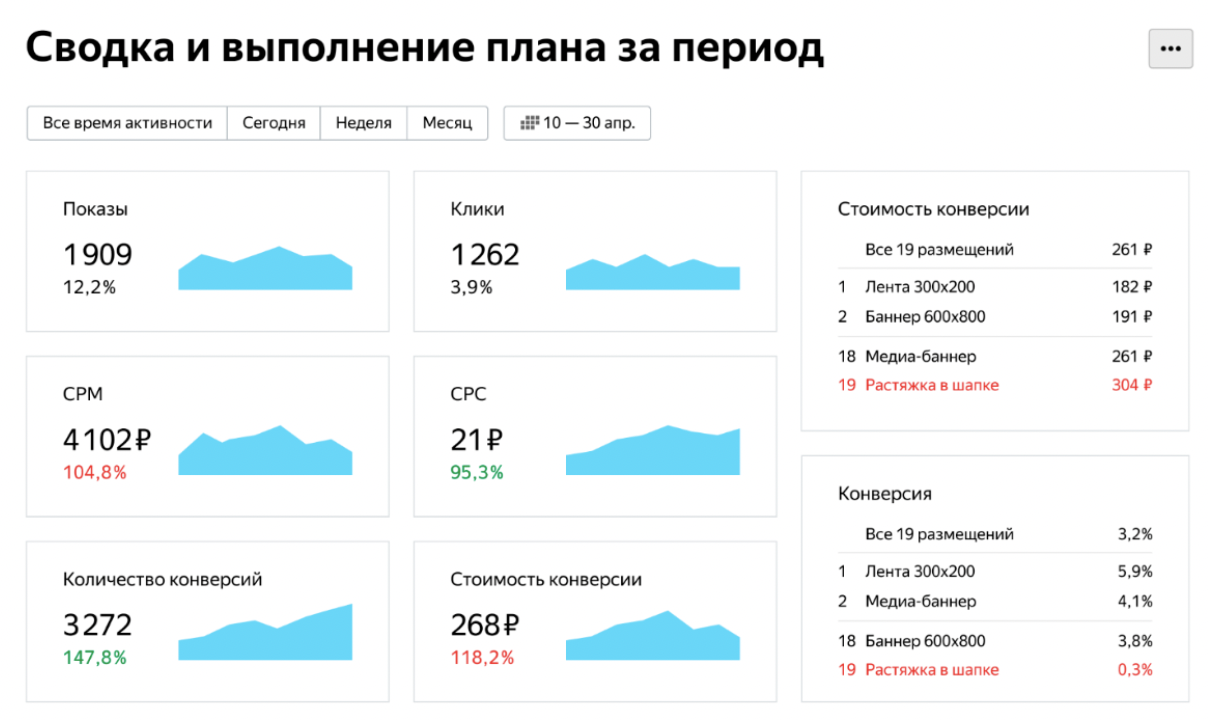Click the red 104,8% plan figure
Image resolution: width=1208 pixels, height=720 pixels.
(x=95, y=472)
